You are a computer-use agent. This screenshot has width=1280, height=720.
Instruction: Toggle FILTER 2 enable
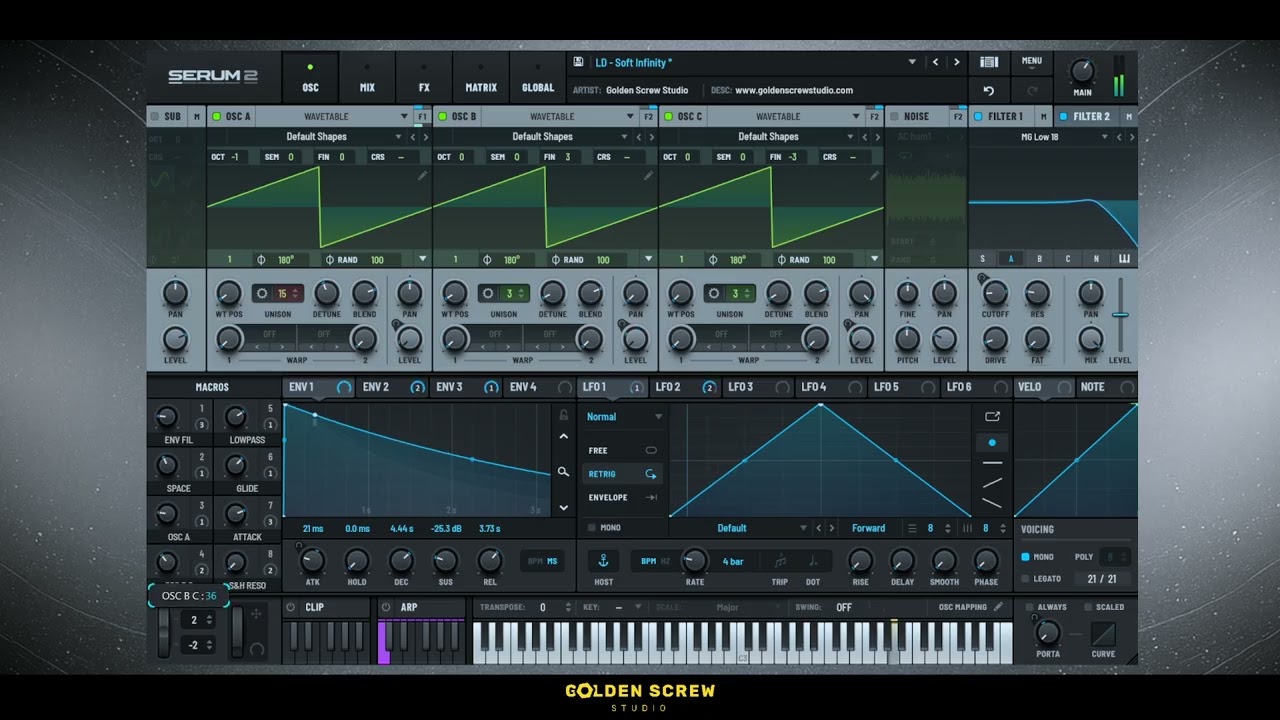1064,116
